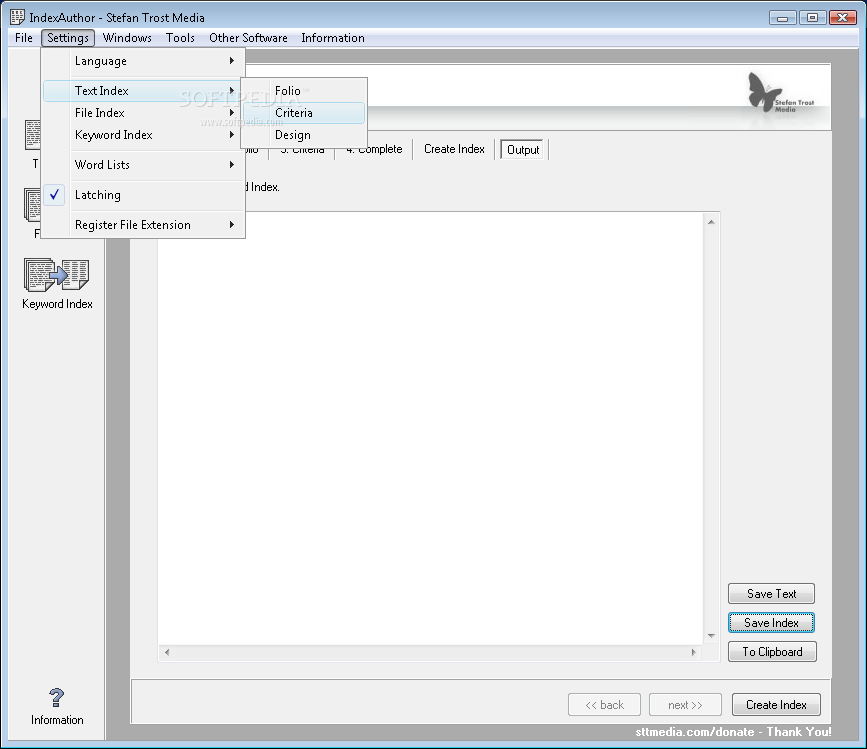Click the << back button
867x749 pixels.
(604, 705)
